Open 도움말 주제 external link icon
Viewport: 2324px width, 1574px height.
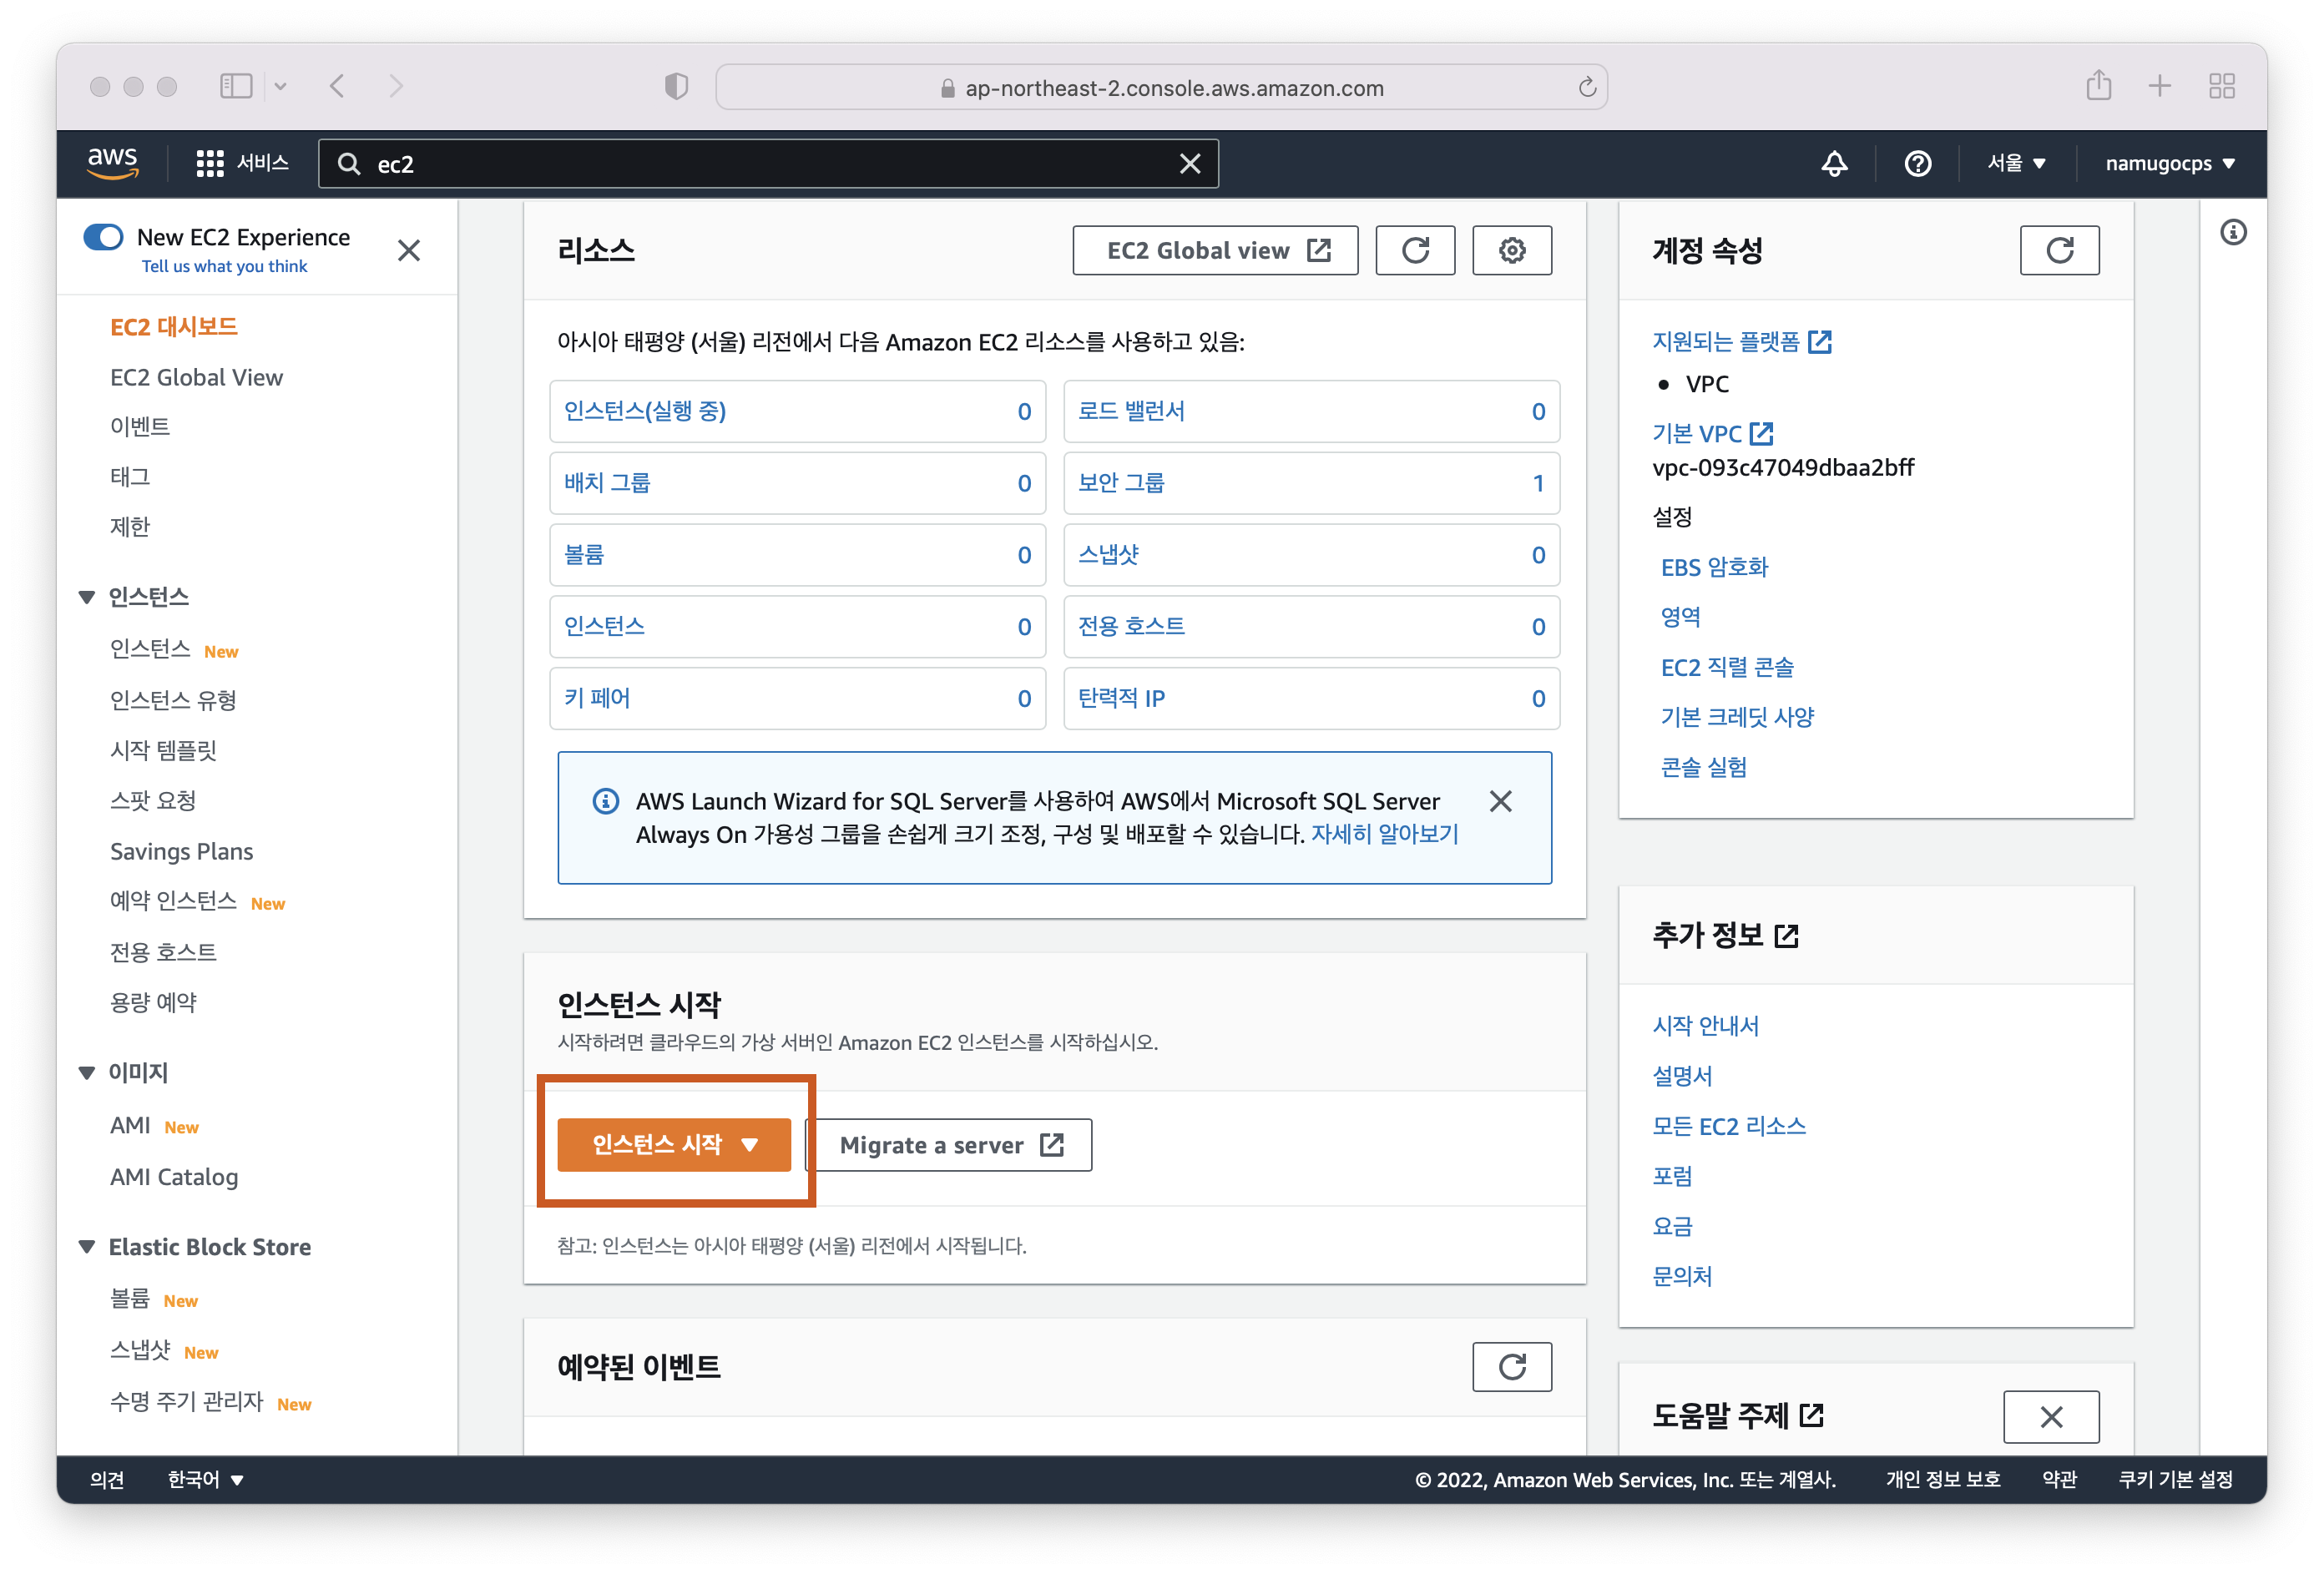tap(1811, 1416)
